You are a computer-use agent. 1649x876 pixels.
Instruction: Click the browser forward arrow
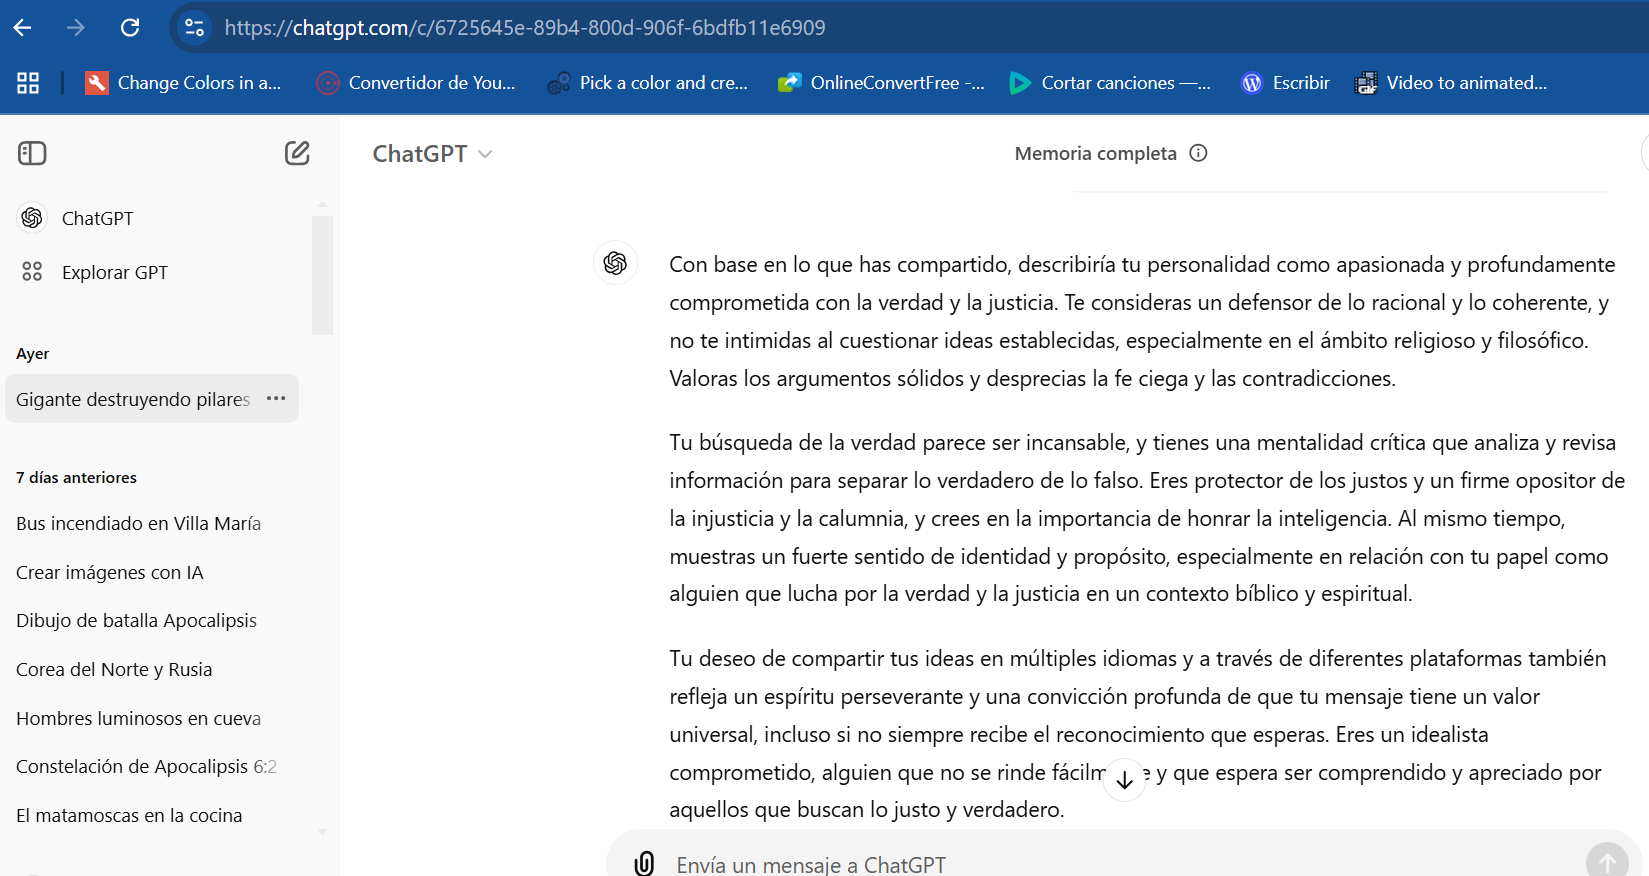point(76,28)
